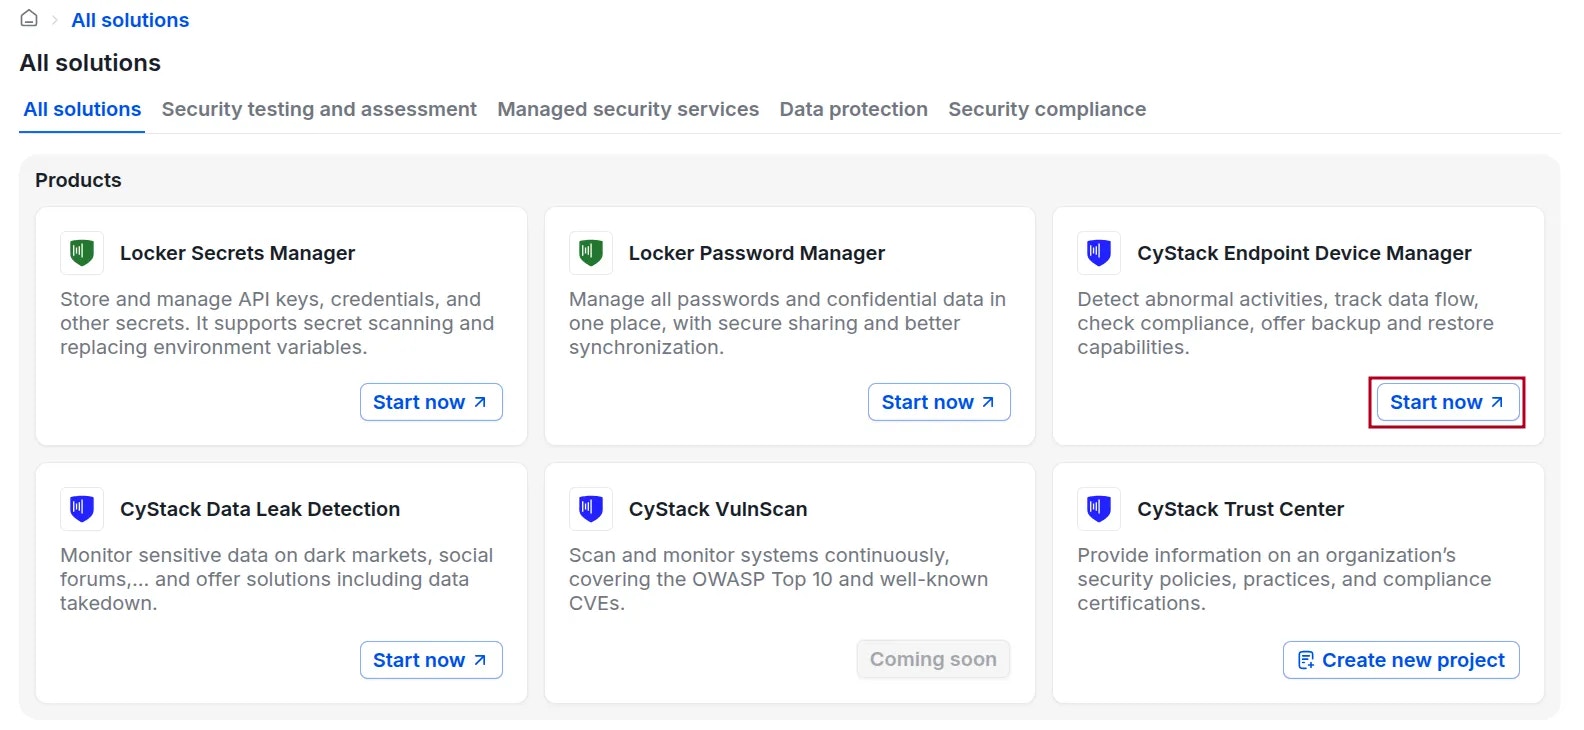The image size is (1584, 730).
Task: Click the Locker Password Manager shield icon
Action: tap(591, 253)
